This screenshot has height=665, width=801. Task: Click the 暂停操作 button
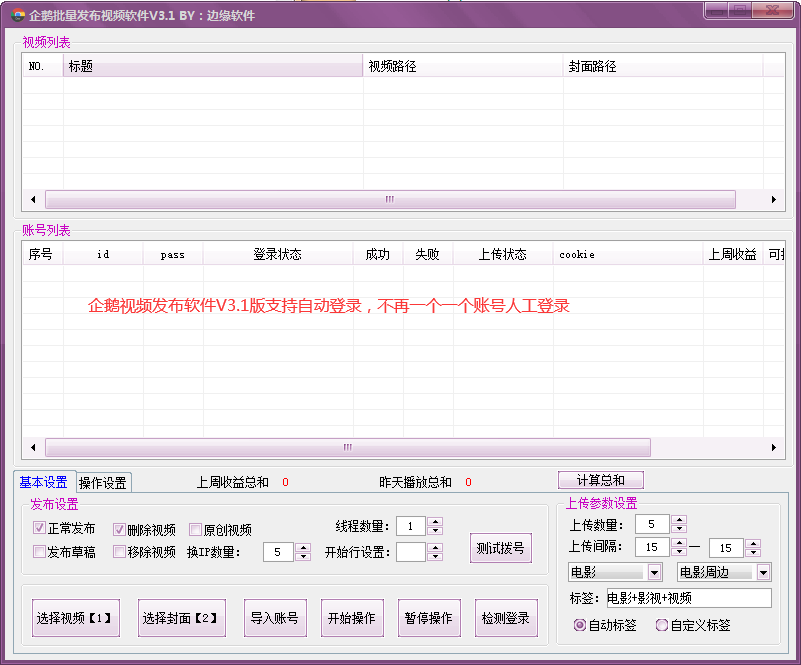[x=429, y=618]
